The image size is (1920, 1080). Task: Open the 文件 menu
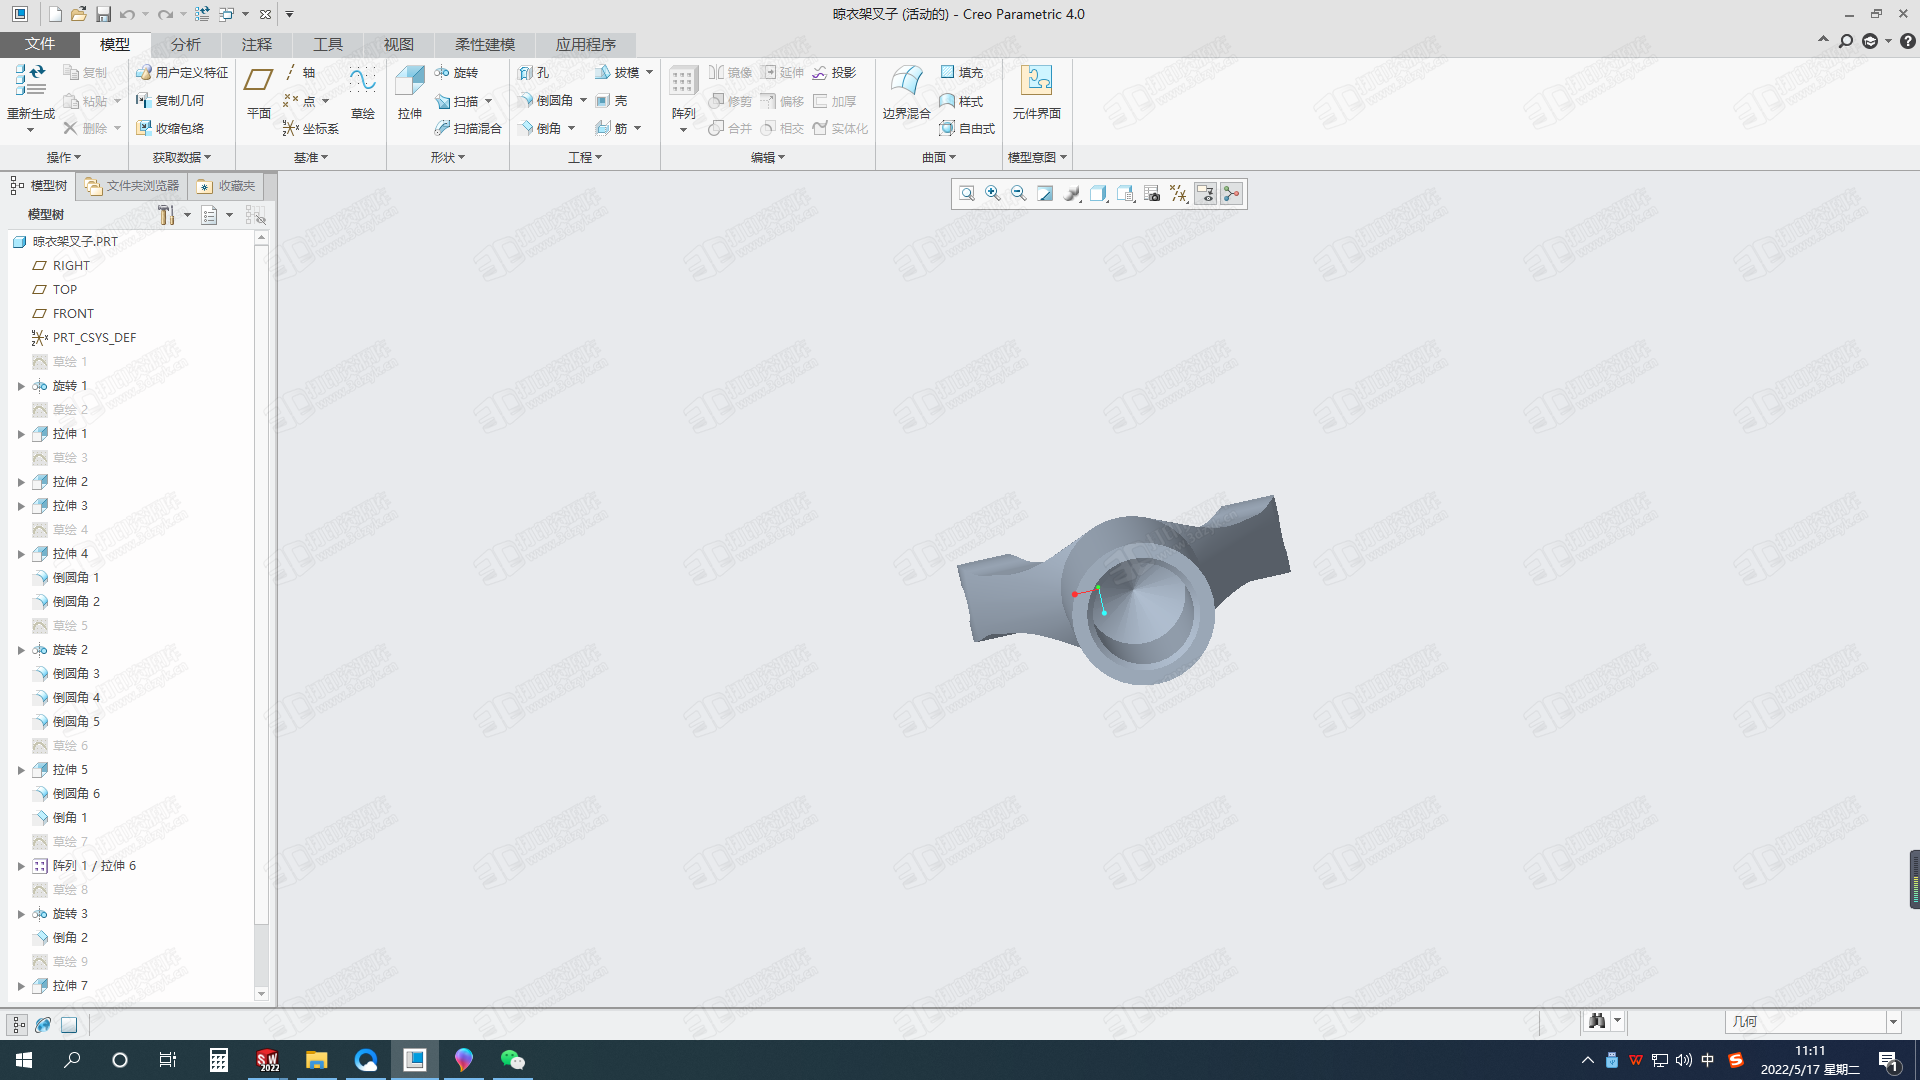(x=40, y=44)
